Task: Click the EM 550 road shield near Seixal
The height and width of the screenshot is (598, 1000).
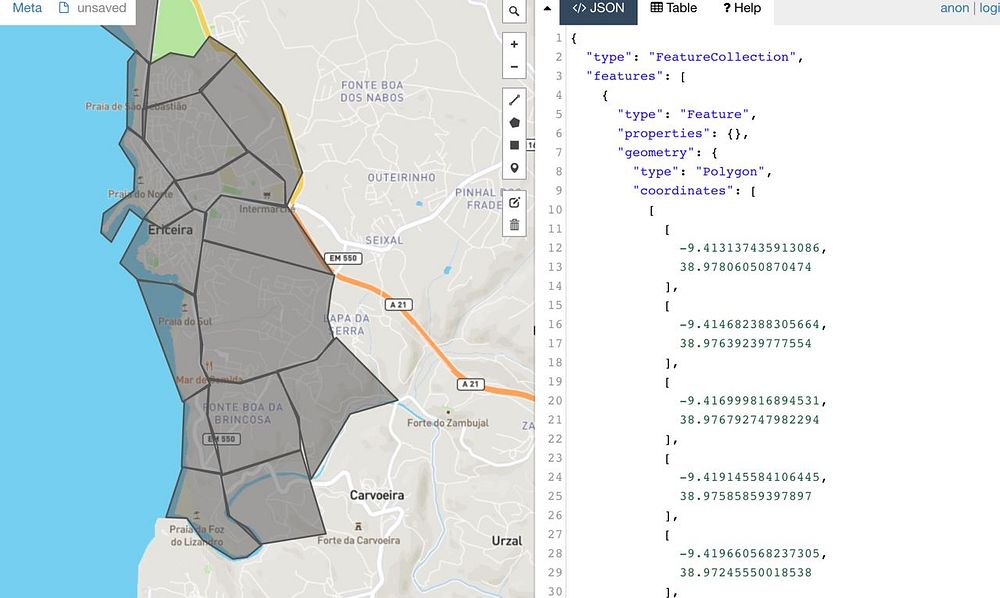Action: (x=343, y=258)
